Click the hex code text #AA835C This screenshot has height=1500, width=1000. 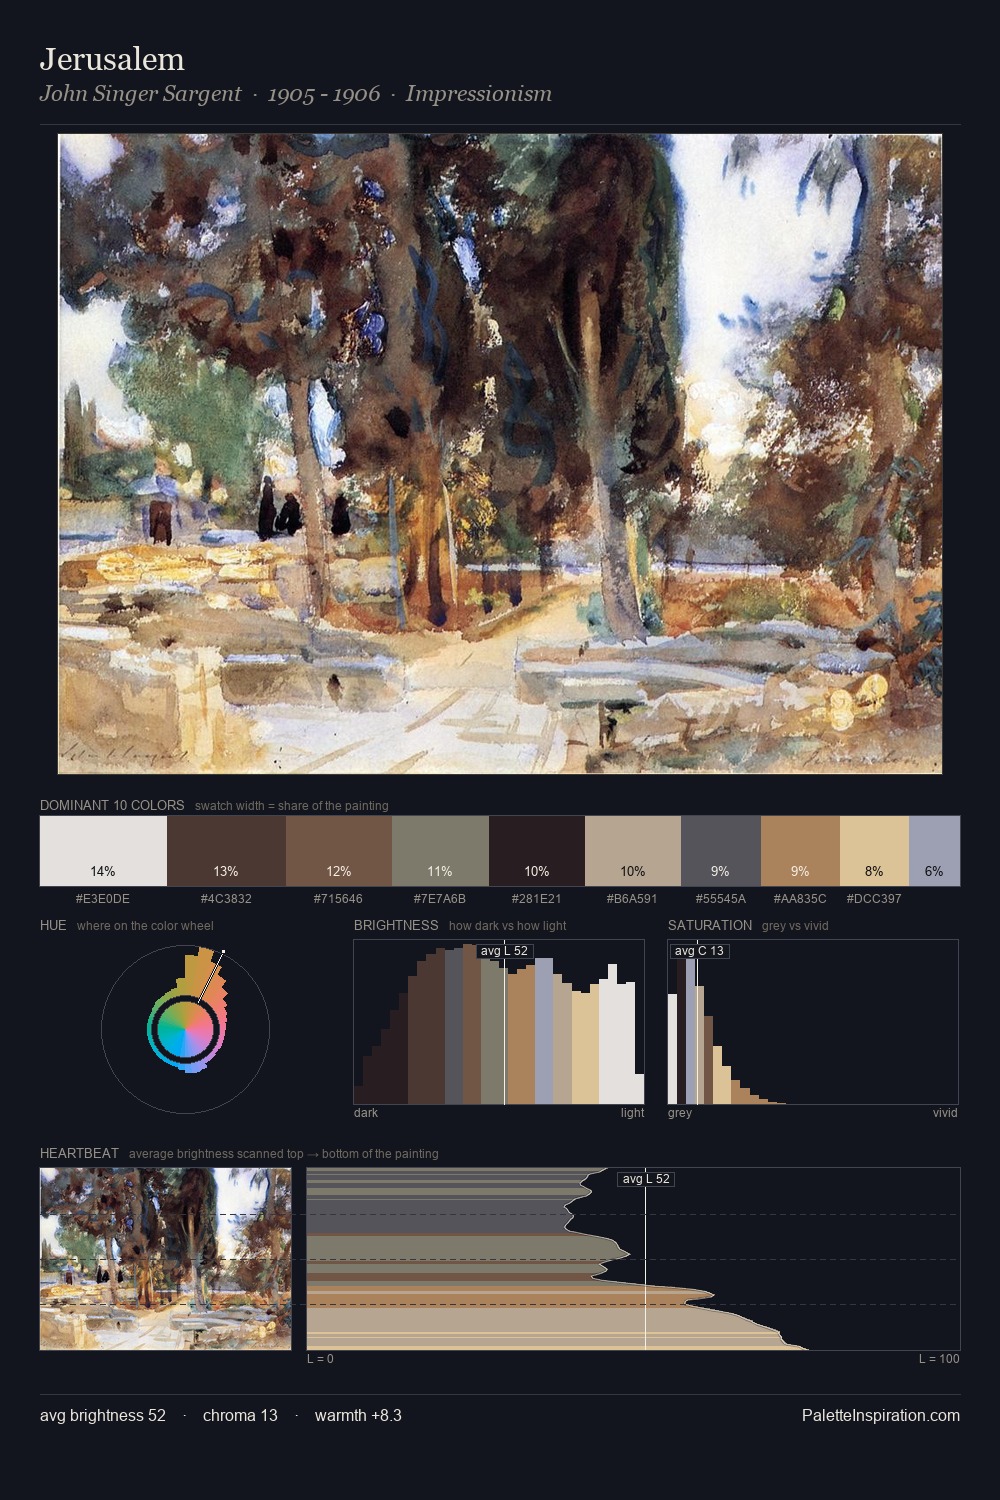tap(800, 899)
